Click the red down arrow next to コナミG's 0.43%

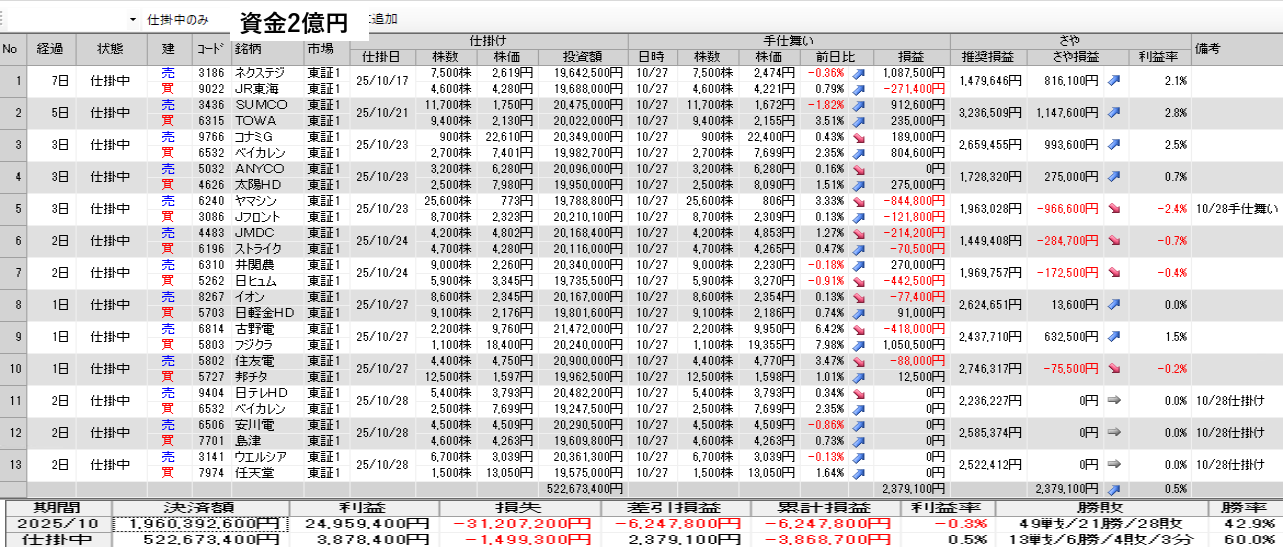tap(859, 137)
